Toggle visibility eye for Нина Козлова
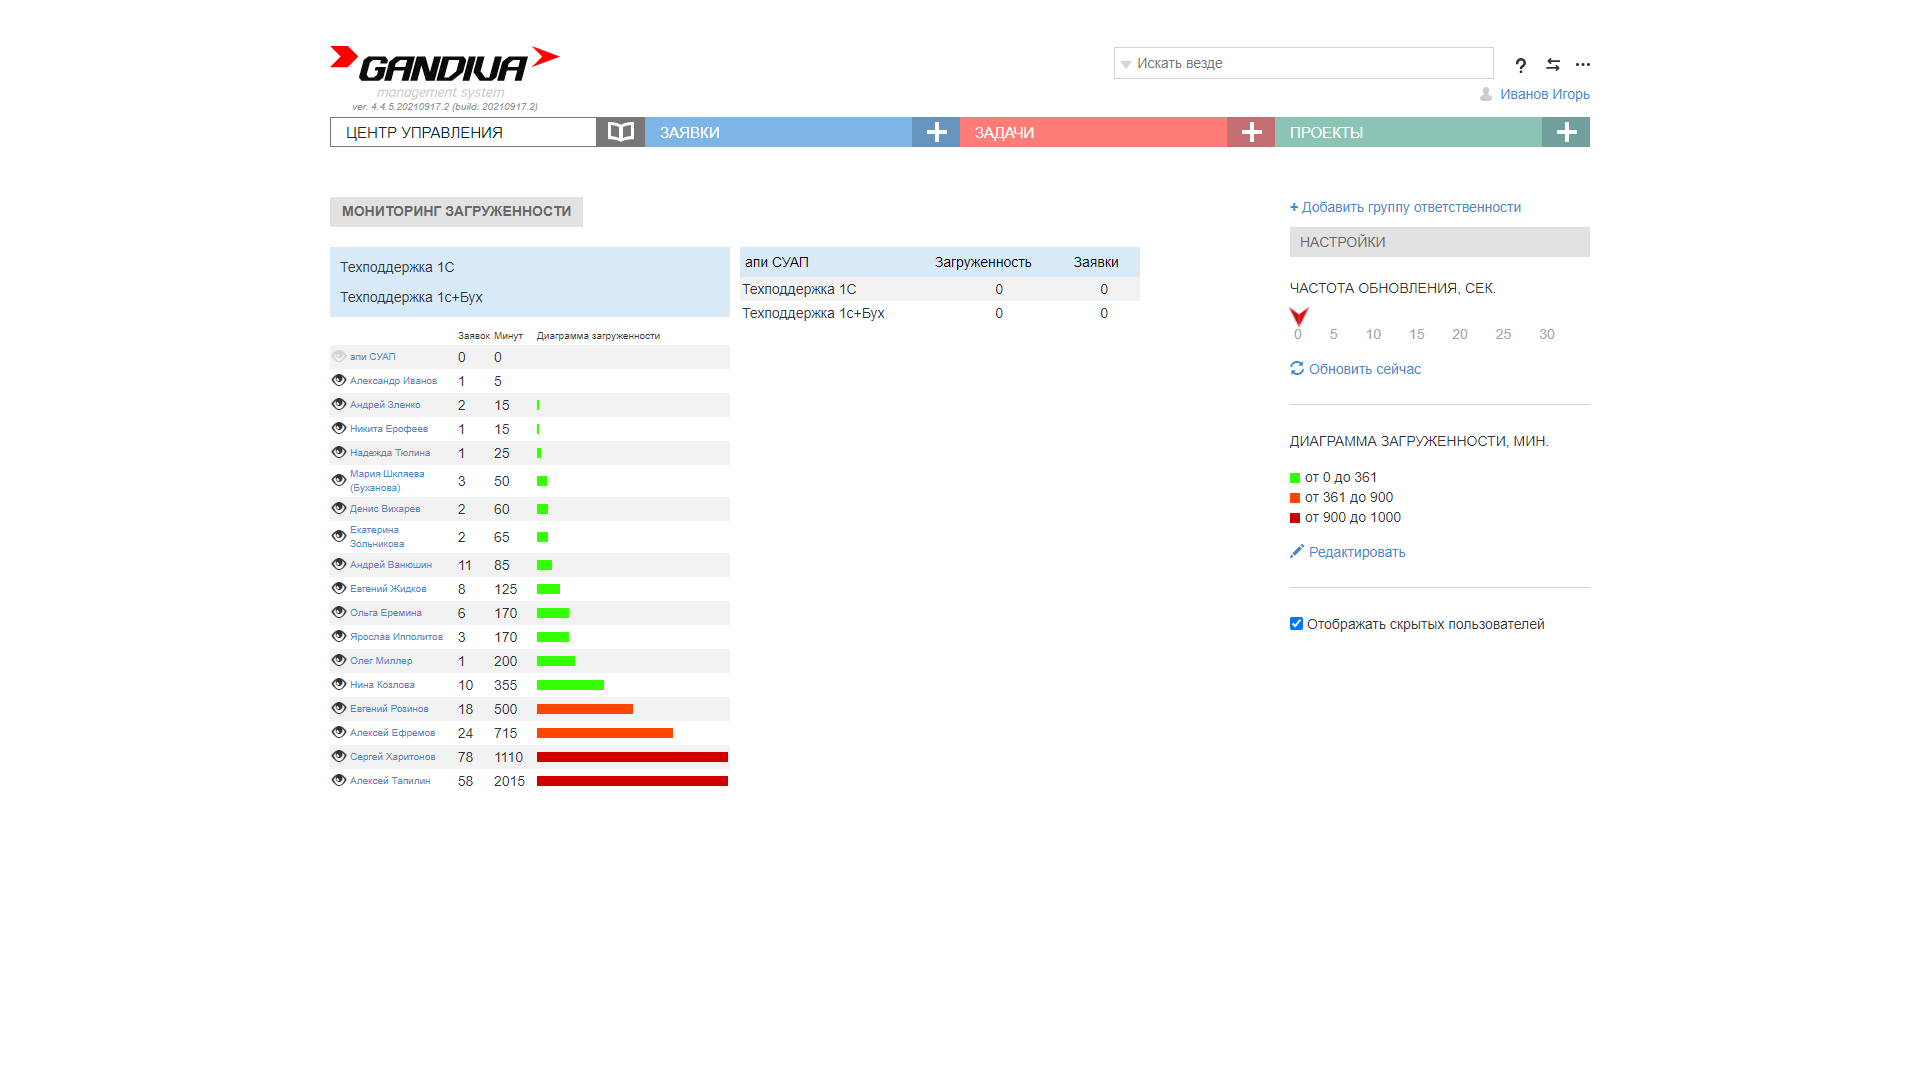 click(x=339, y=684)
